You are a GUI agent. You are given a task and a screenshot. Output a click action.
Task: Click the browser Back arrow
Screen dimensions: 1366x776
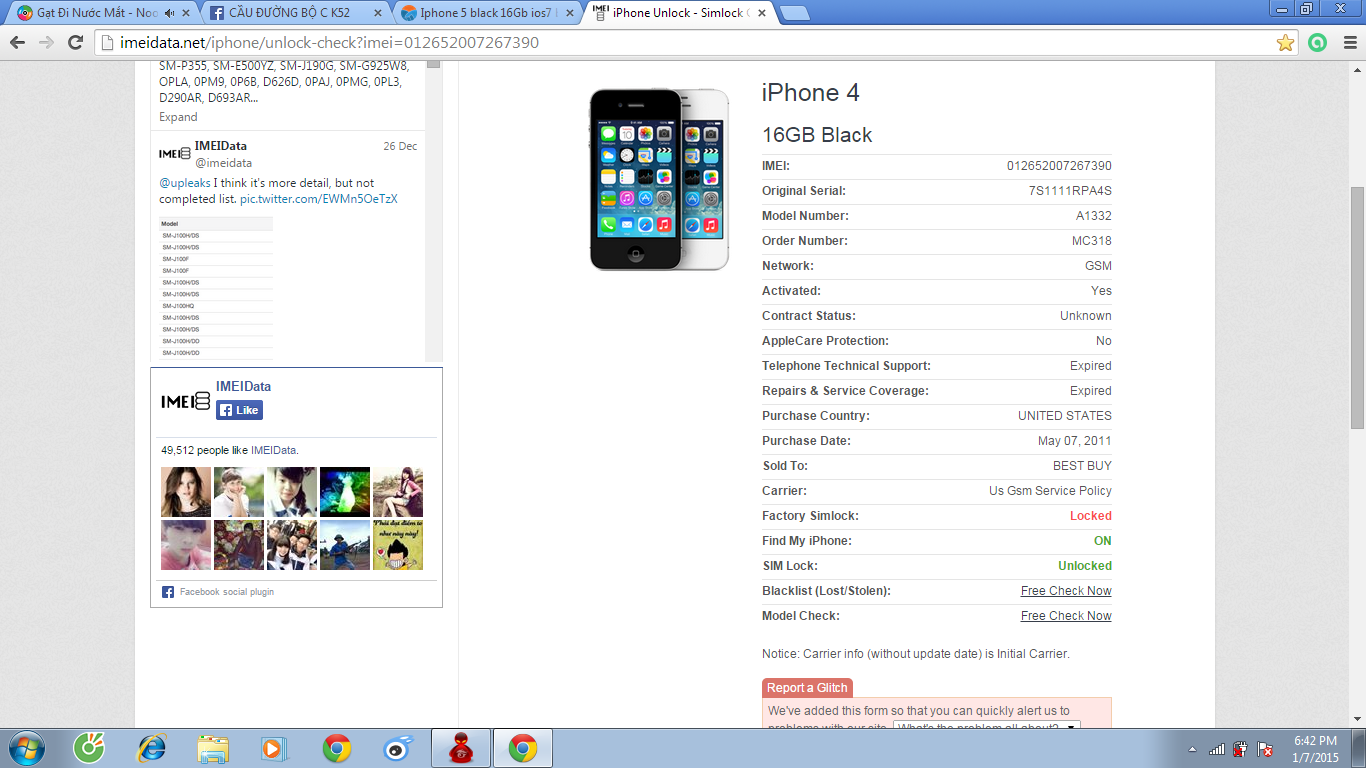click(17, 43)
